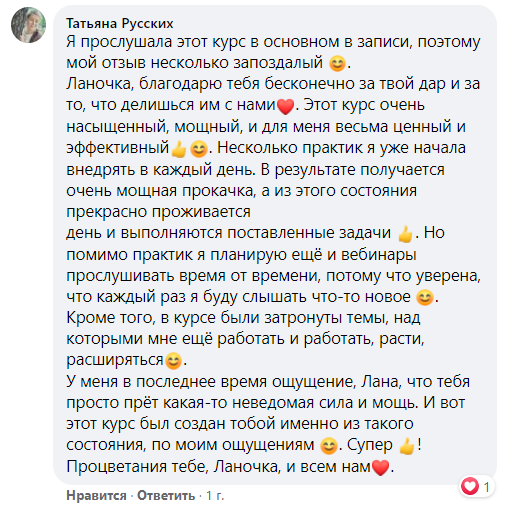Screen dimensions: 511x505
Task: Click the closing line Процветания тебе, Ланочка
Action: click(x=230, y=467)
